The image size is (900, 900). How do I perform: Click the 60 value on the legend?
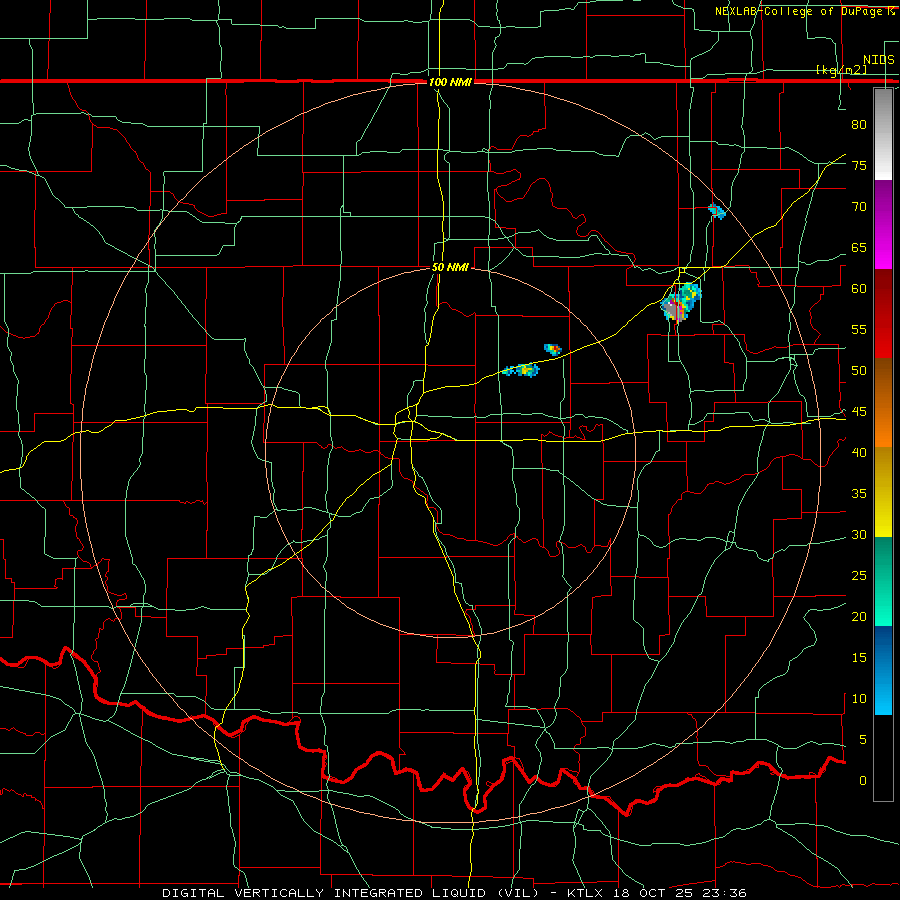(x=859, y=289)
